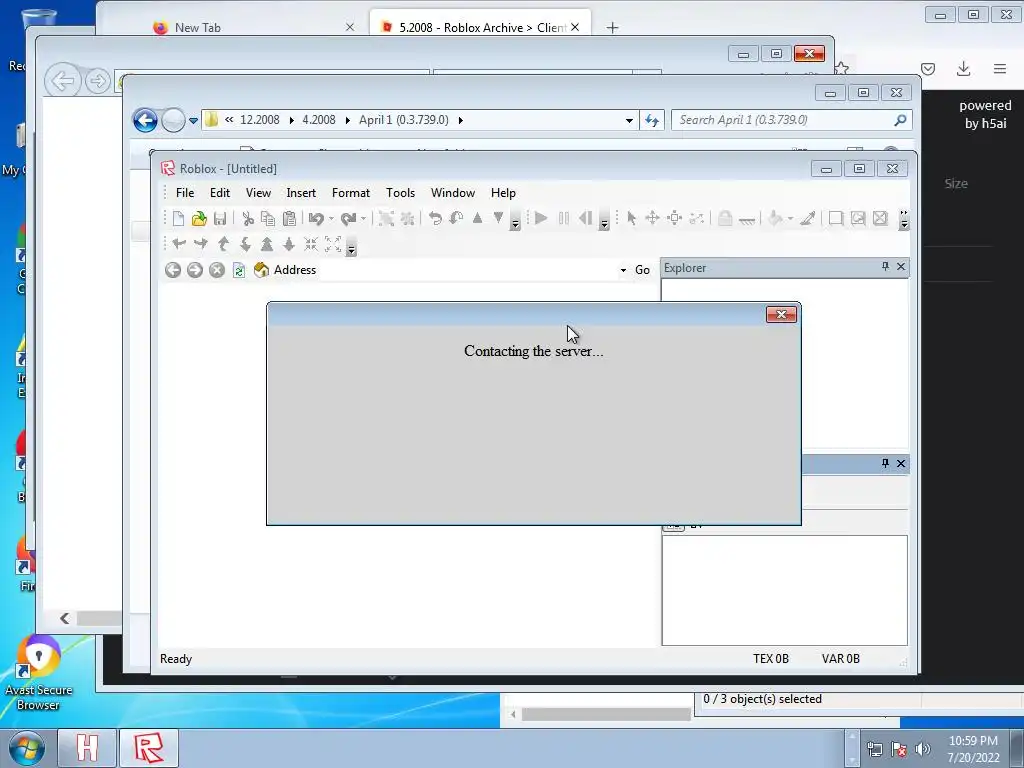Click the camera pan right arrow icon

pyautogui.click(x=200, y=244)
